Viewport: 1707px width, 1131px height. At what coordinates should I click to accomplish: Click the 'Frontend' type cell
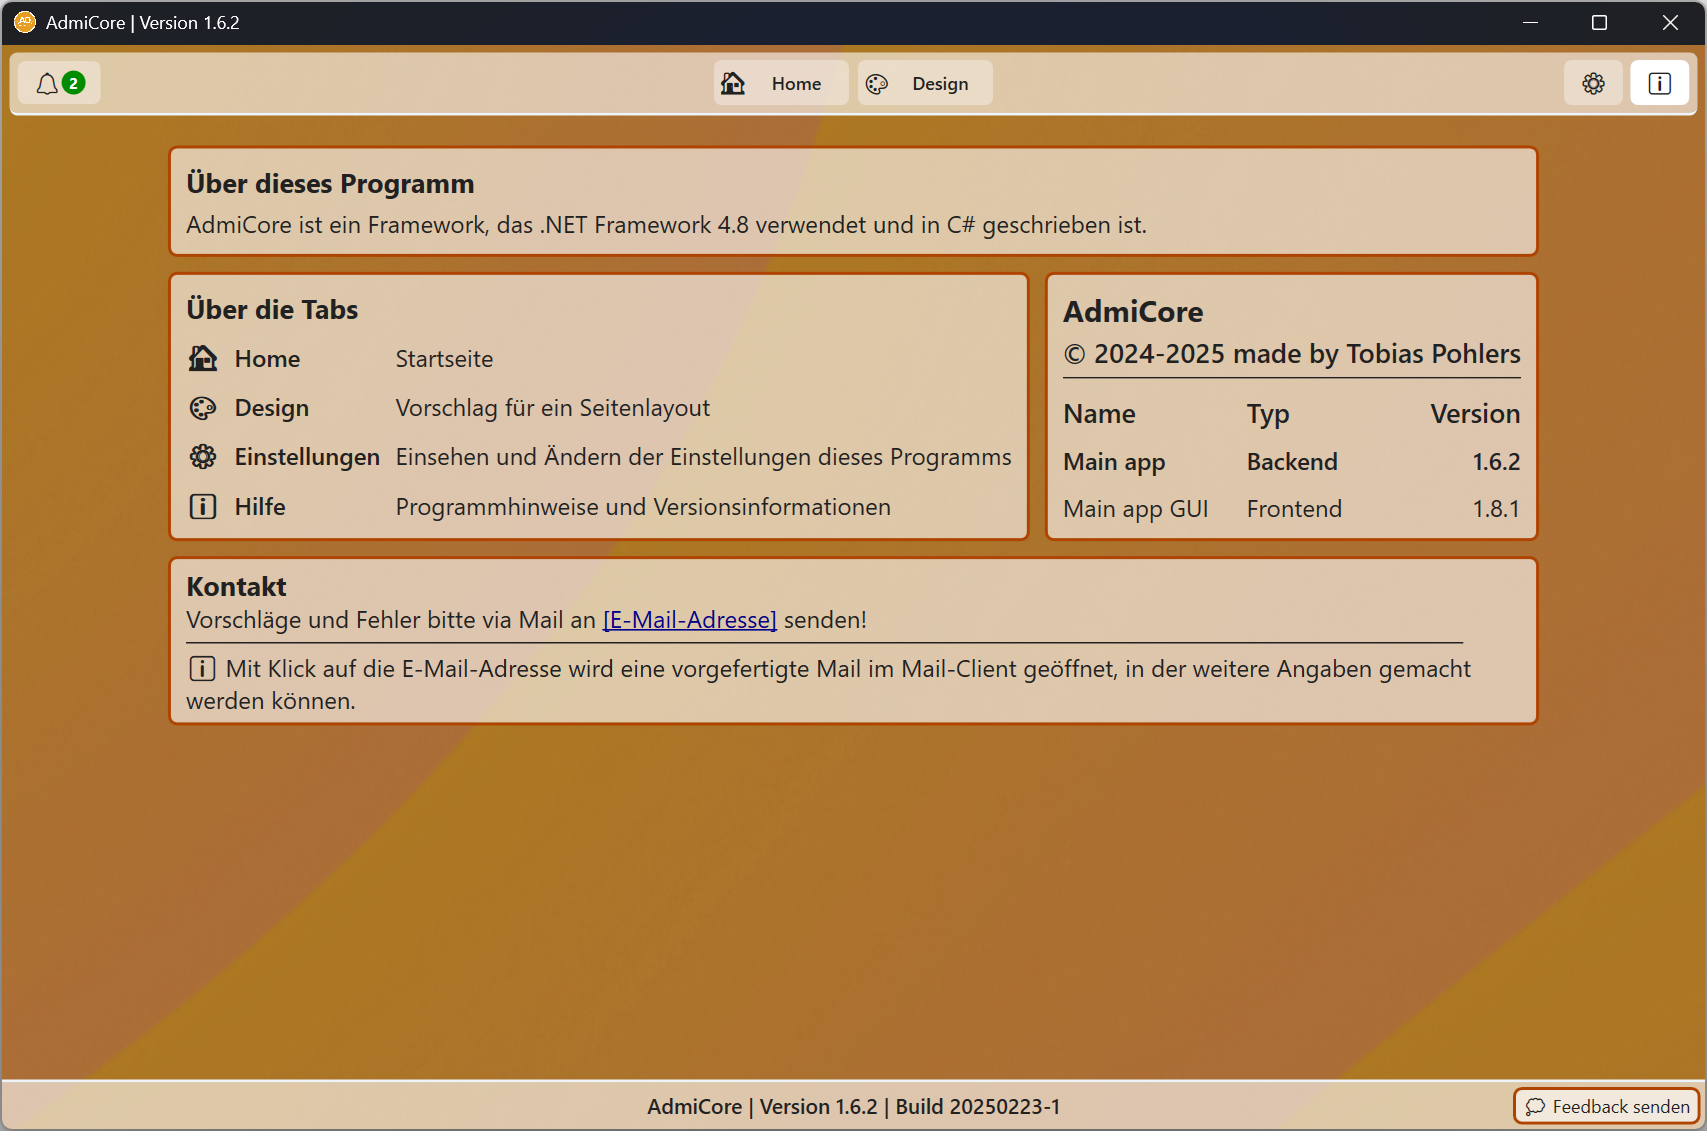(x=1294, y=509)
